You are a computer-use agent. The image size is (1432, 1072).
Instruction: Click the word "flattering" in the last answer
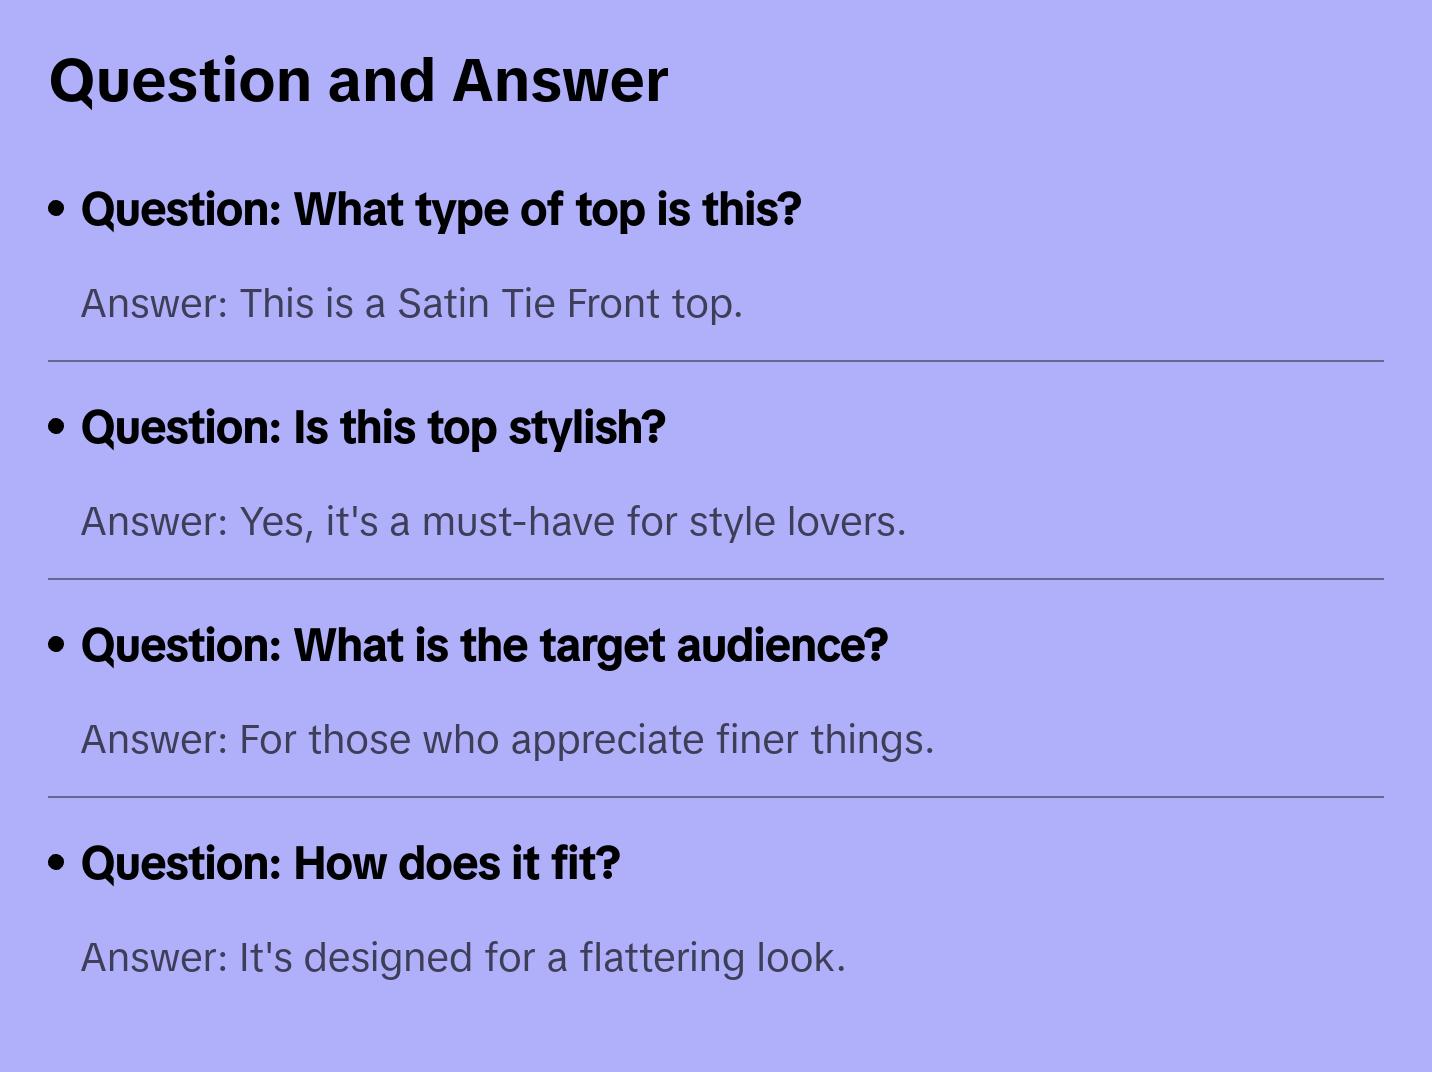click(662, 958)
